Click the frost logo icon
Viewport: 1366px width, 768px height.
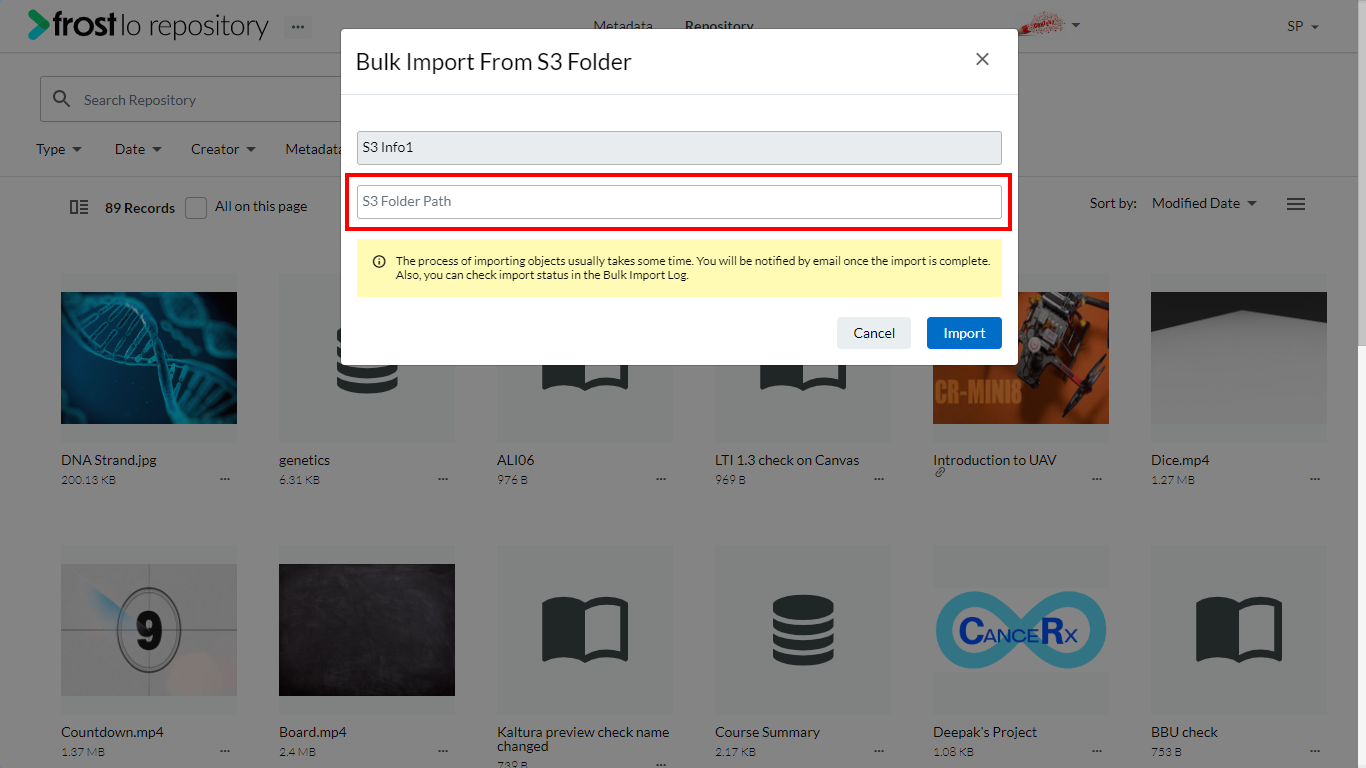[x=39, y=25]
